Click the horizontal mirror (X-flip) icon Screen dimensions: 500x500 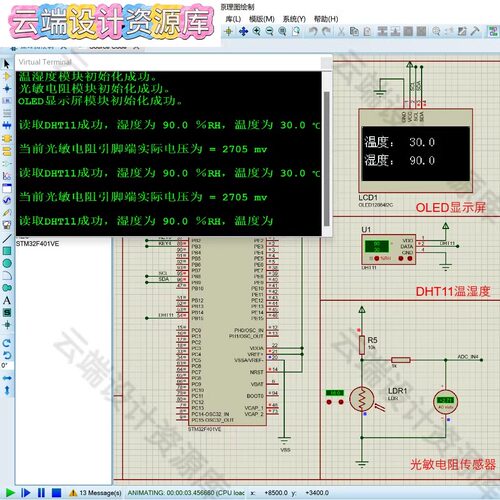[7, 378]
